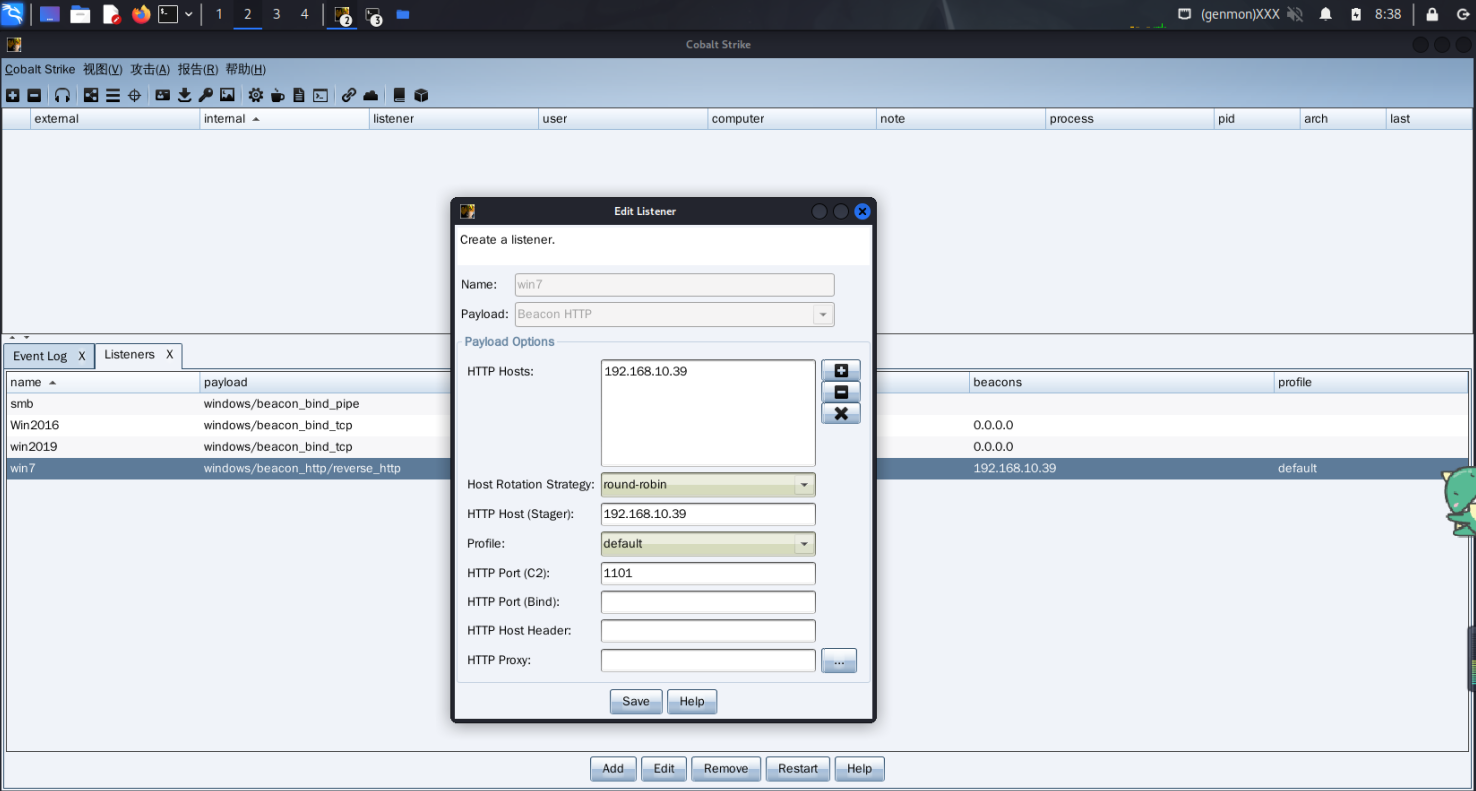Viewport: 1476px width, 791px height.
Task: Click the cloud manage web server icon
Action: 371,95
